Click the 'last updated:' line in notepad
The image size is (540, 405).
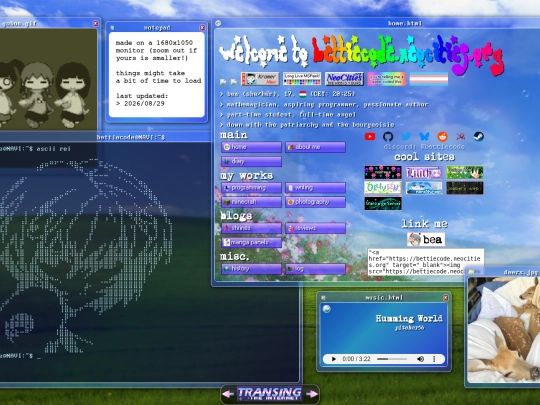[x=142, y=96]
